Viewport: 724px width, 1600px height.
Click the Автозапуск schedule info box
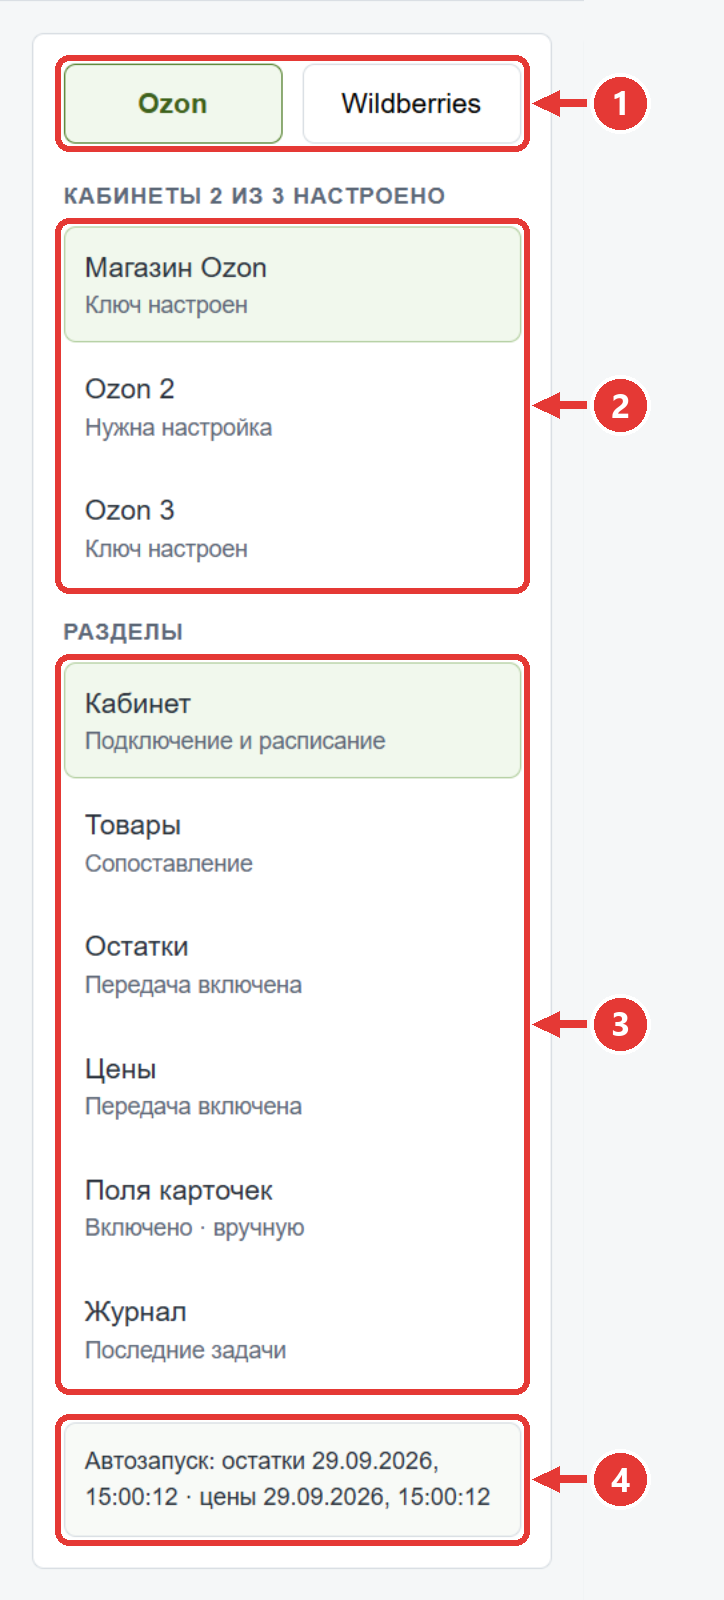pos(293,1479)
